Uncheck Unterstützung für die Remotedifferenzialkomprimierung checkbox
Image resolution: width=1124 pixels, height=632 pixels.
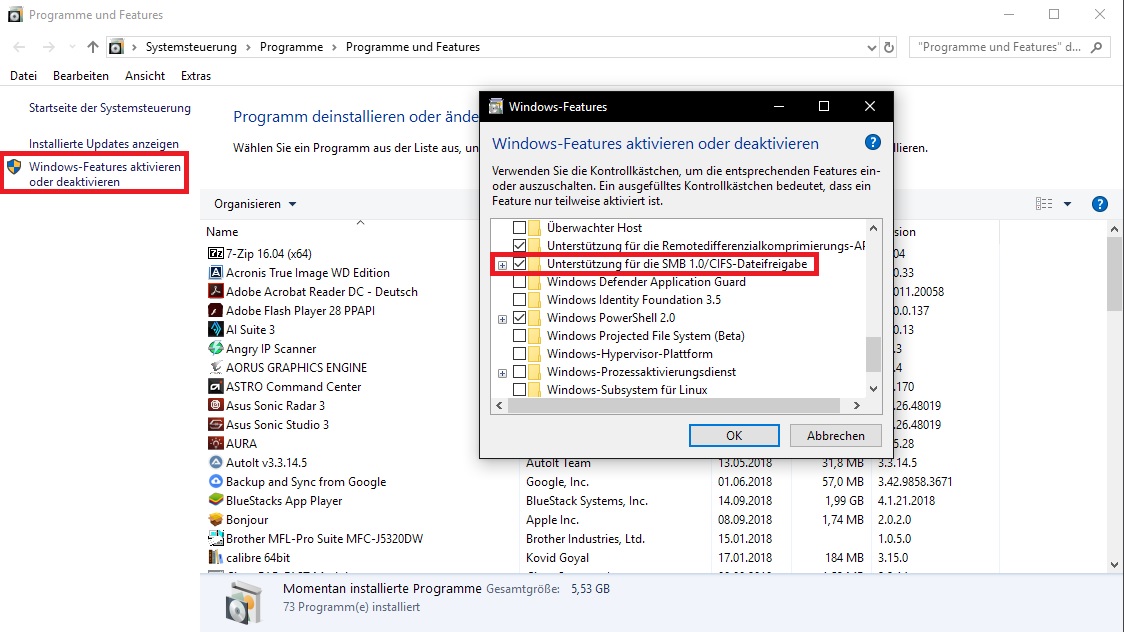tap(520, 246)
